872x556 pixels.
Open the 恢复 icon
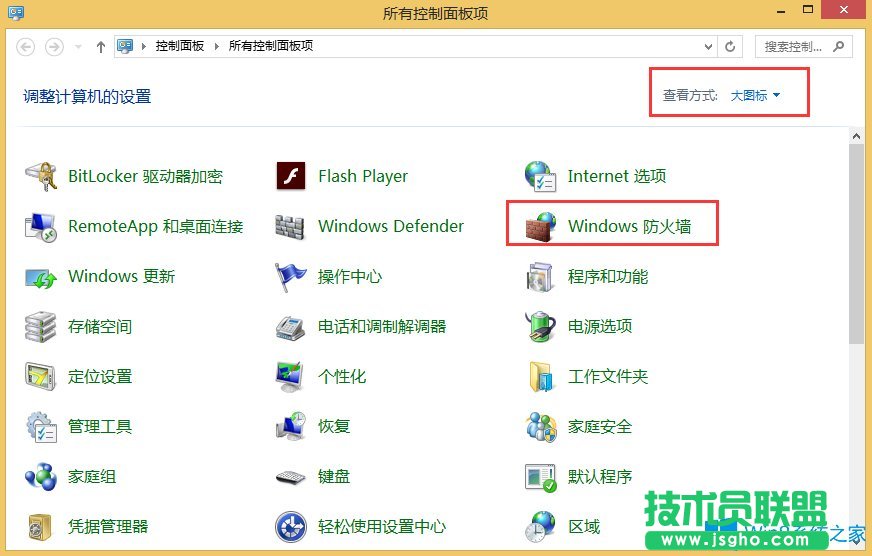click(x=290, y=427)
